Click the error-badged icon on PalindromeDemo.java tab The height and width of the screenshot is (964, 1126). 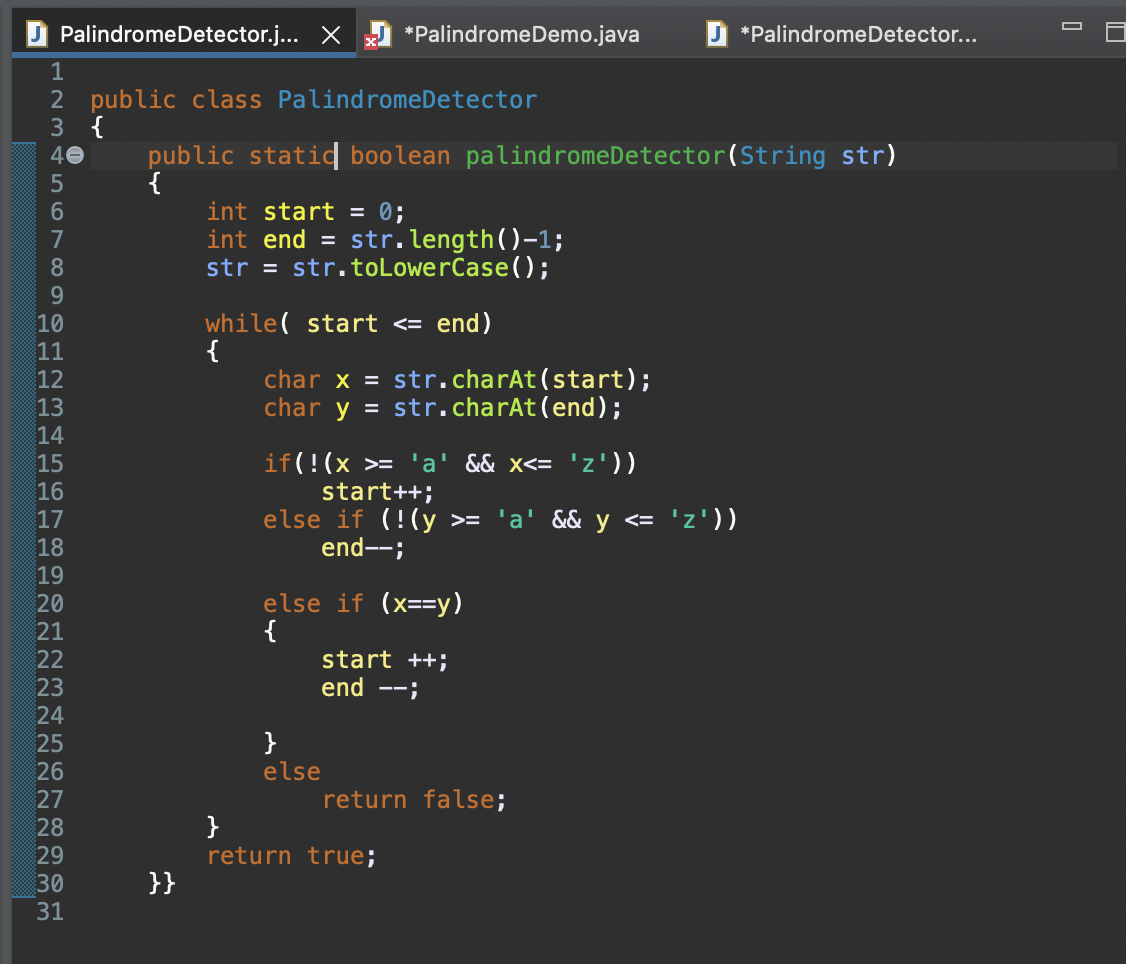click(378, 33)
